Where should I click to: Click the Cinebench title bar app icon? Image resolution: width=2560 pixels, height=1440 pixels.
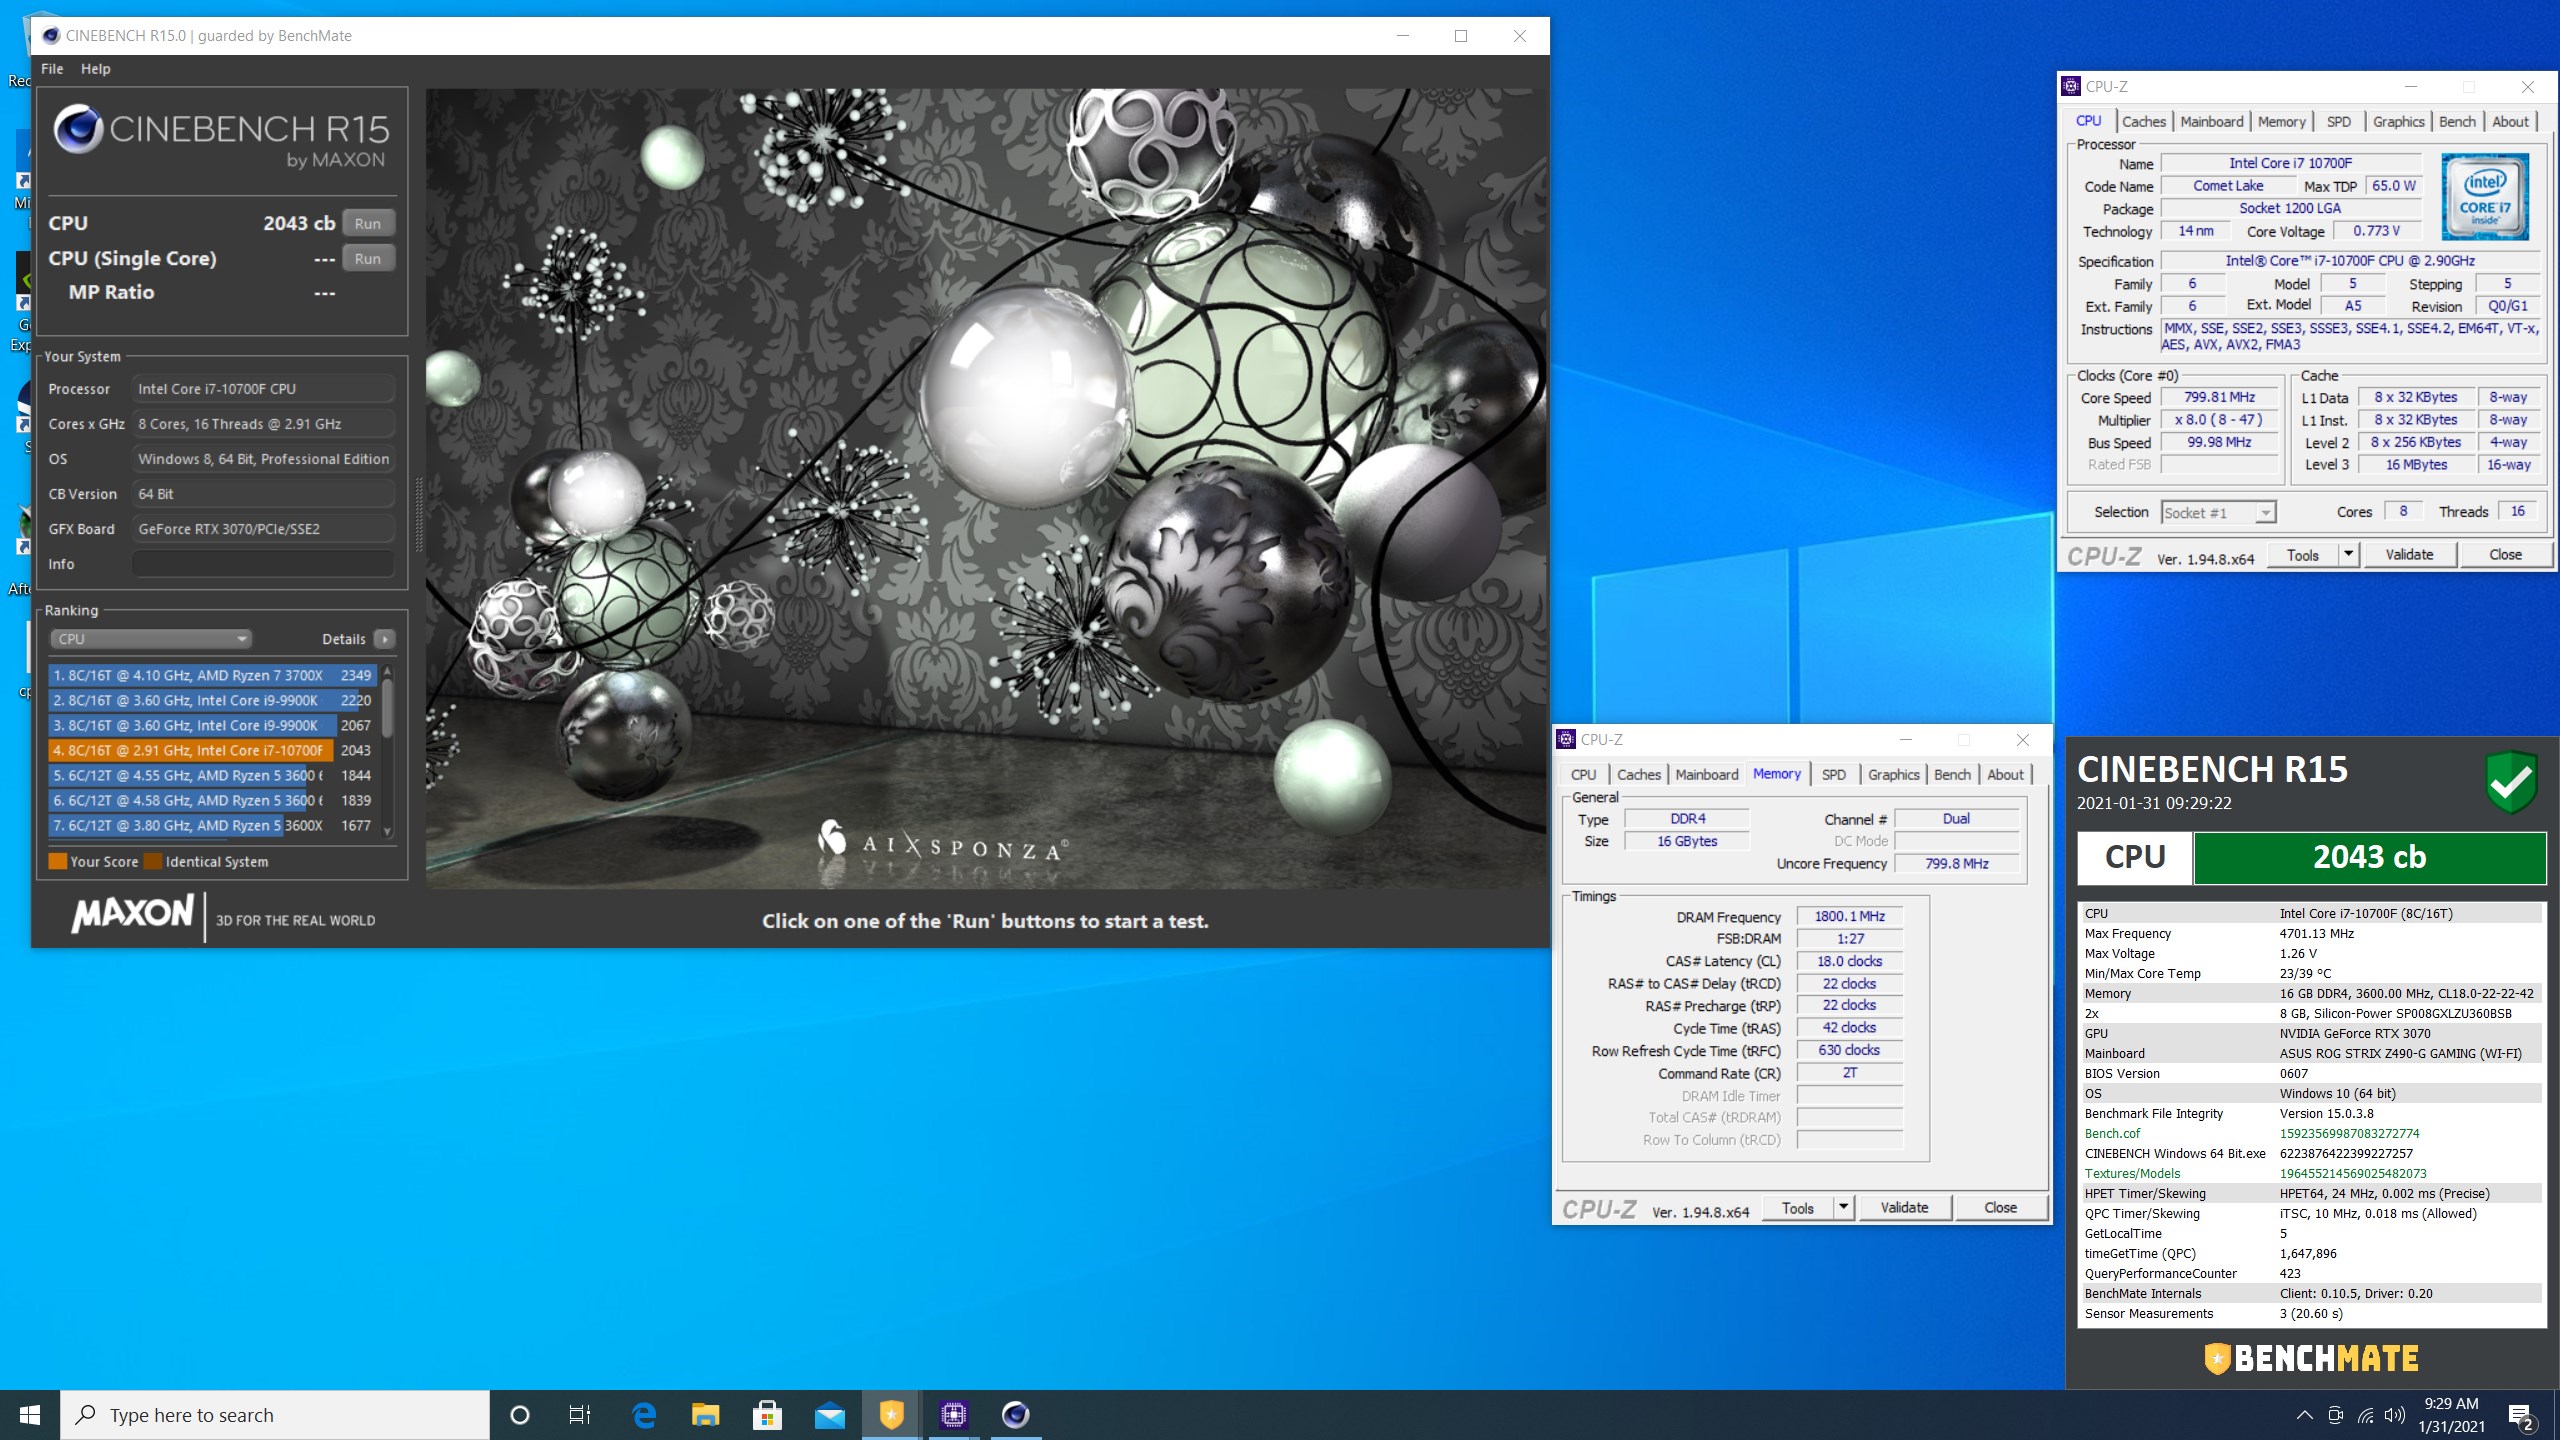pos(51,36)
